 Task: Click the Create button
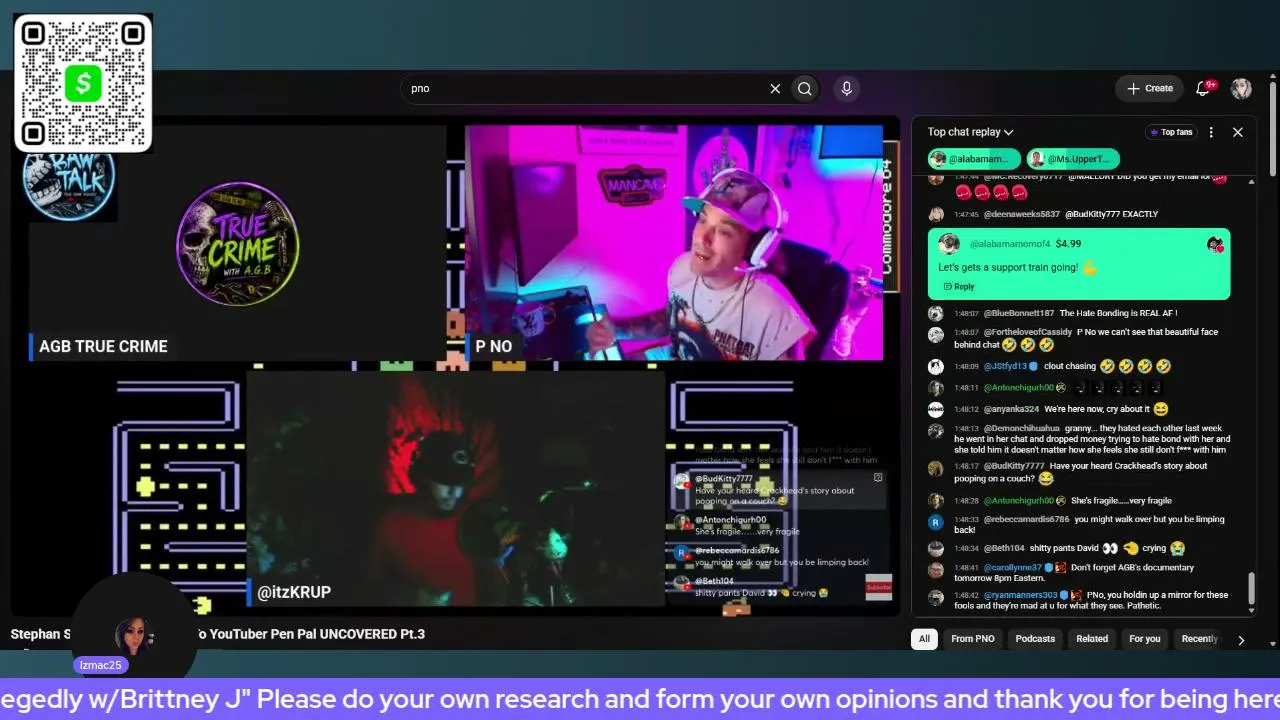(1149, 88)
